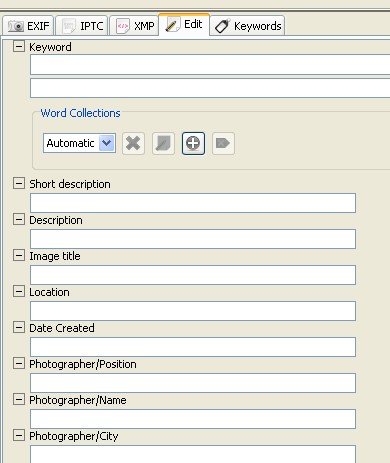Collapse the Description section
Image resolution: width=390 pixels, height=463 pixels.
(x=19, y=219)
